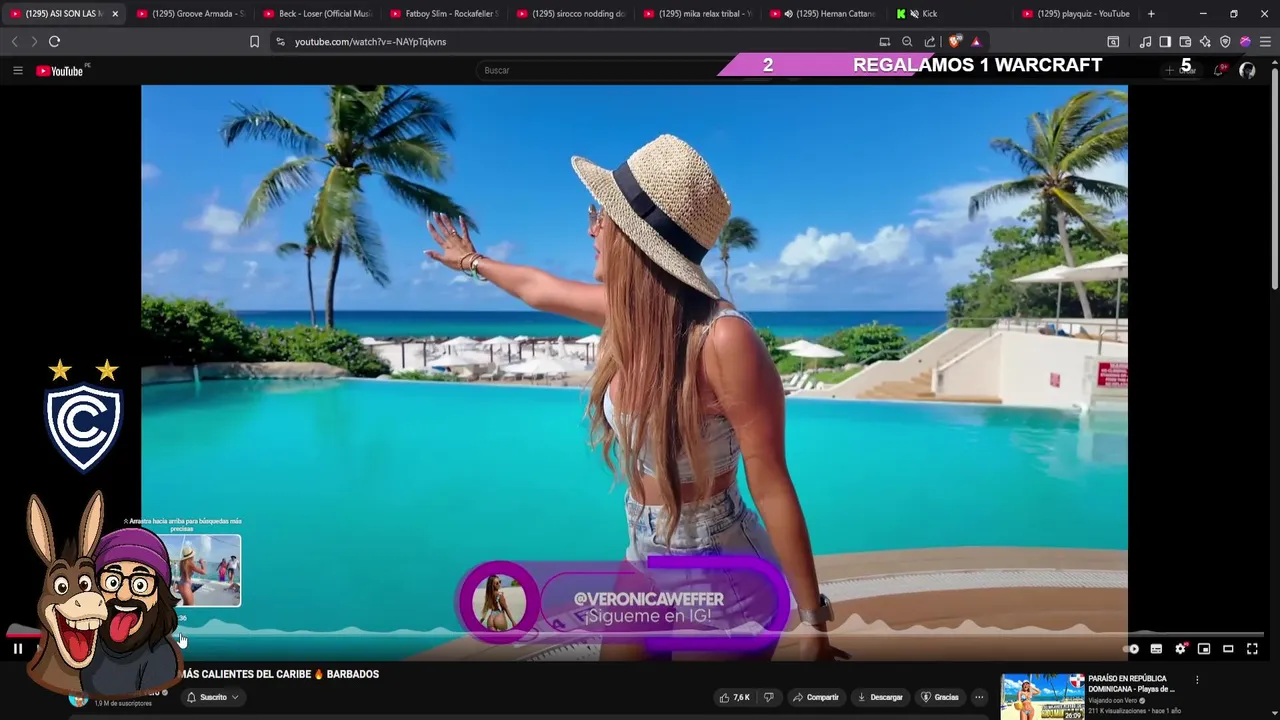The height and width of the screenshot is (720, 1280).
Task: Open the YouTube notifications bell
Action: 1219,70
